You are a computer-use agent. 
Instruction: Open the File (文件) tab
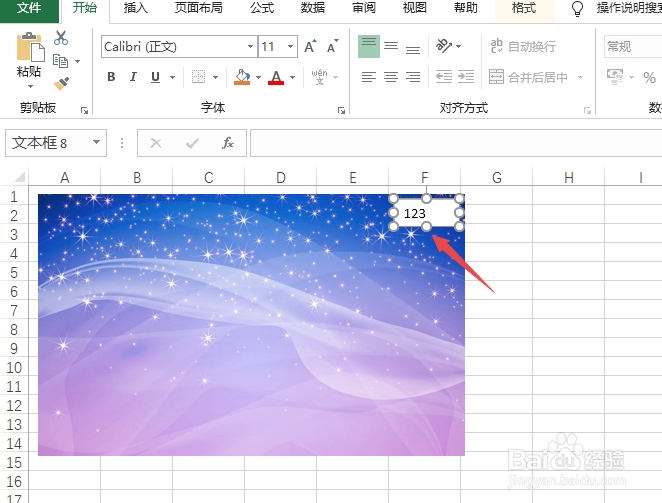(29, 8)
